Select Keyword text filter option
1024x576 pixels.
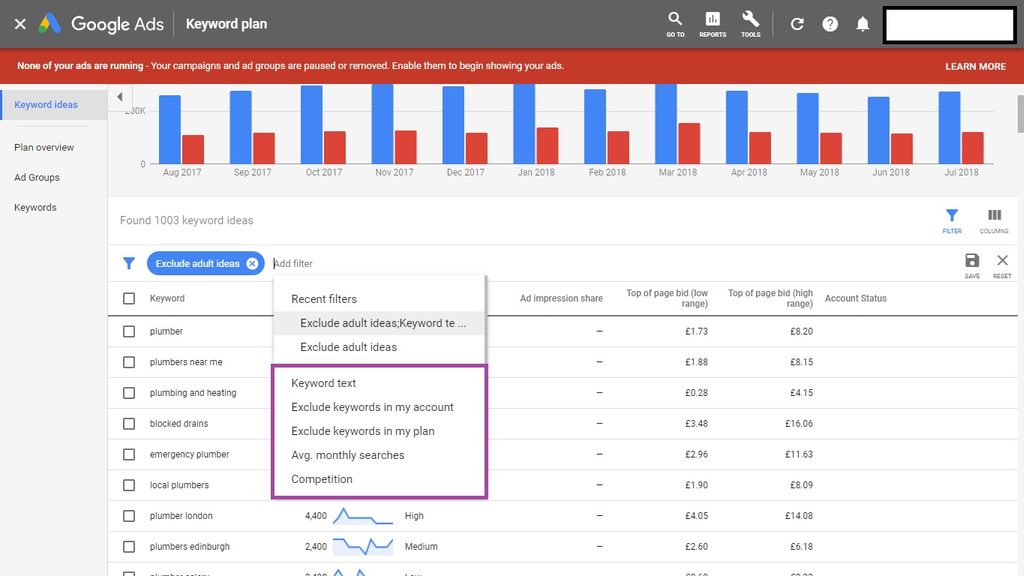click(323, 383)
